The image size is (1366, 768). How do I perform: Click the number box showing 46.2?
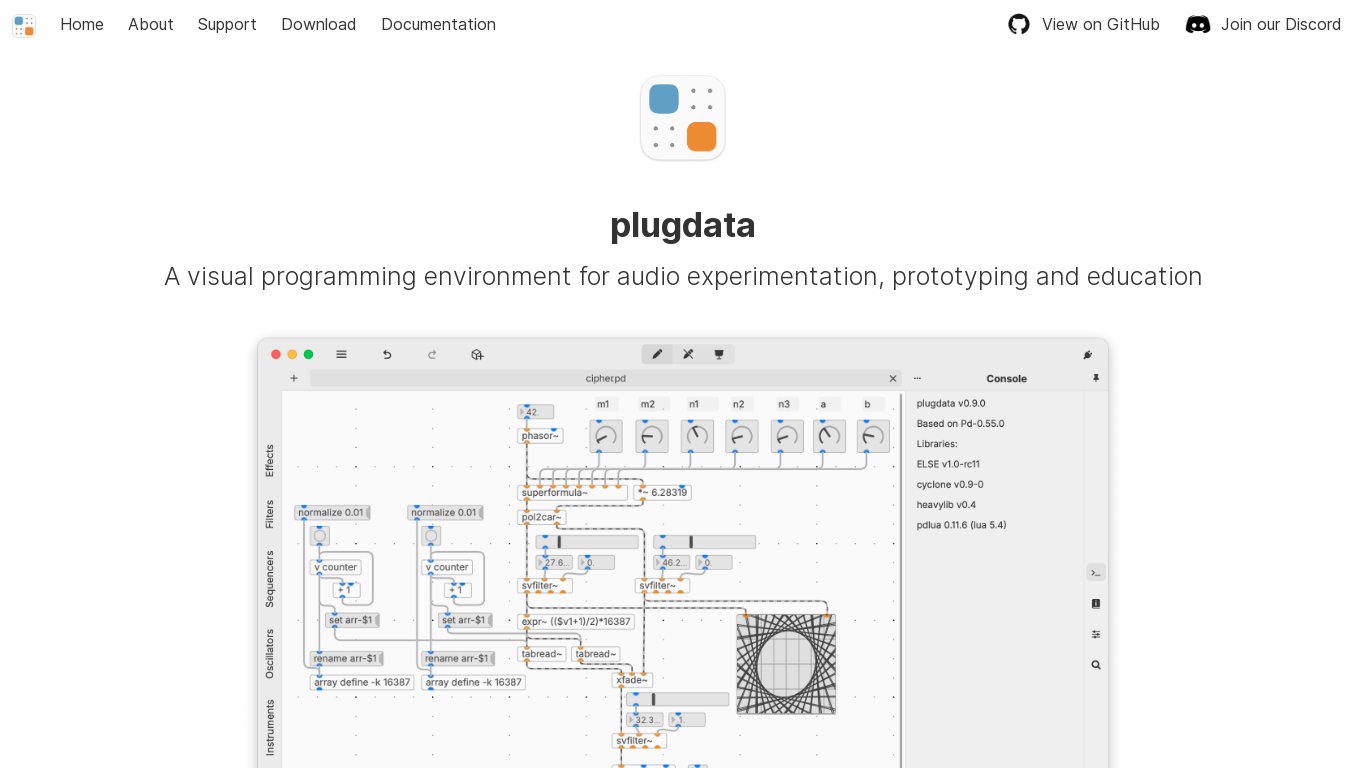pyautogui.click(x=672, y=562)
